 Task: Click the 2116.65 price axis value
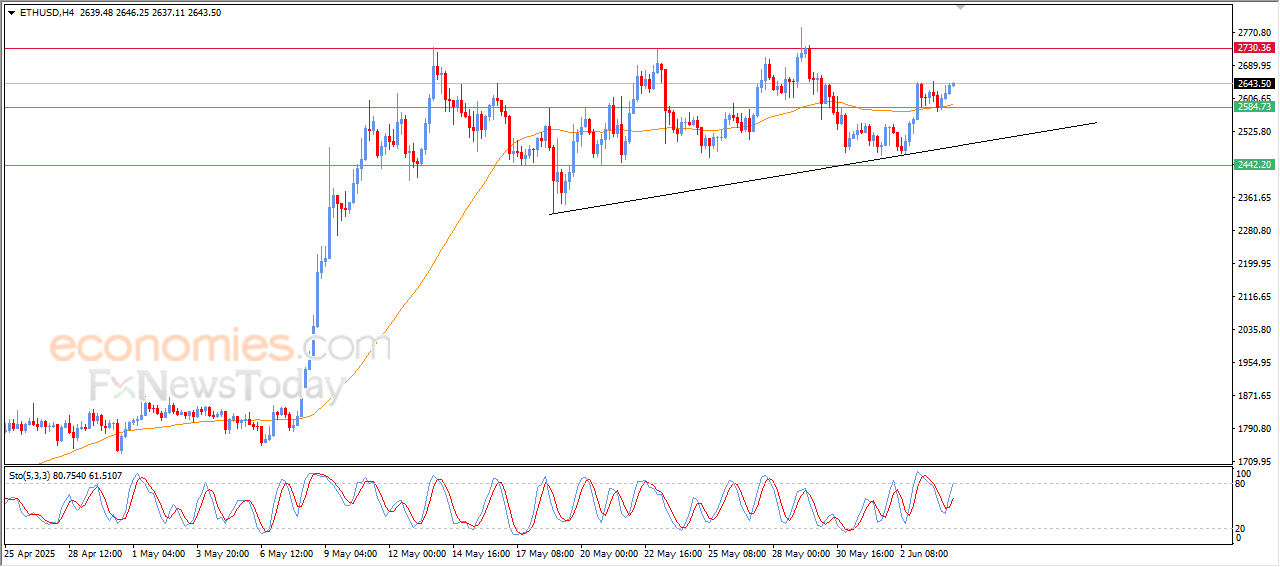click(x=1254, y=297)
